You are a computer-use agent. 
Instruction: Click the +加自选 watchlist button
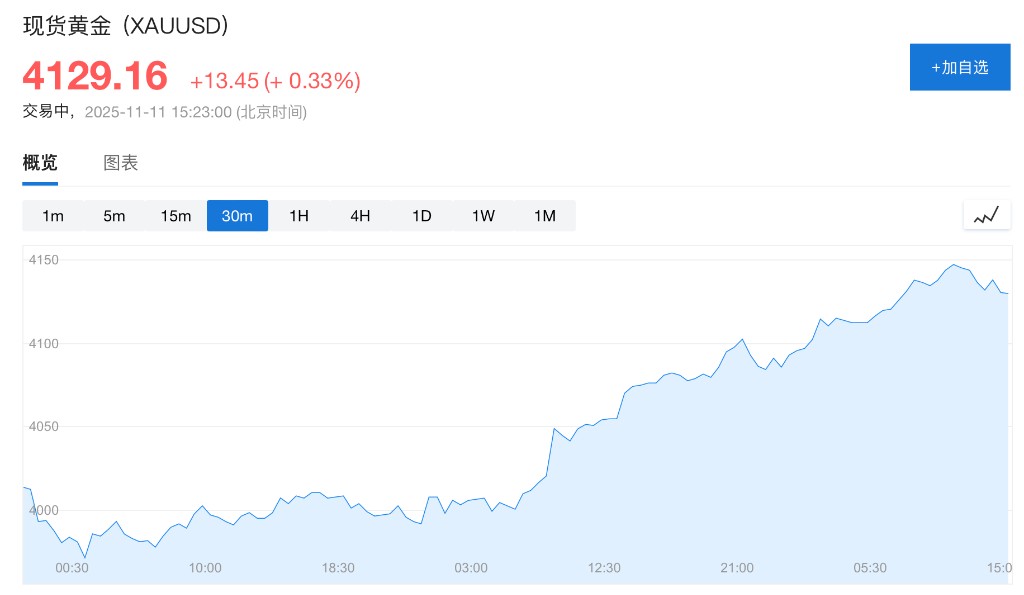pos(959,67)
